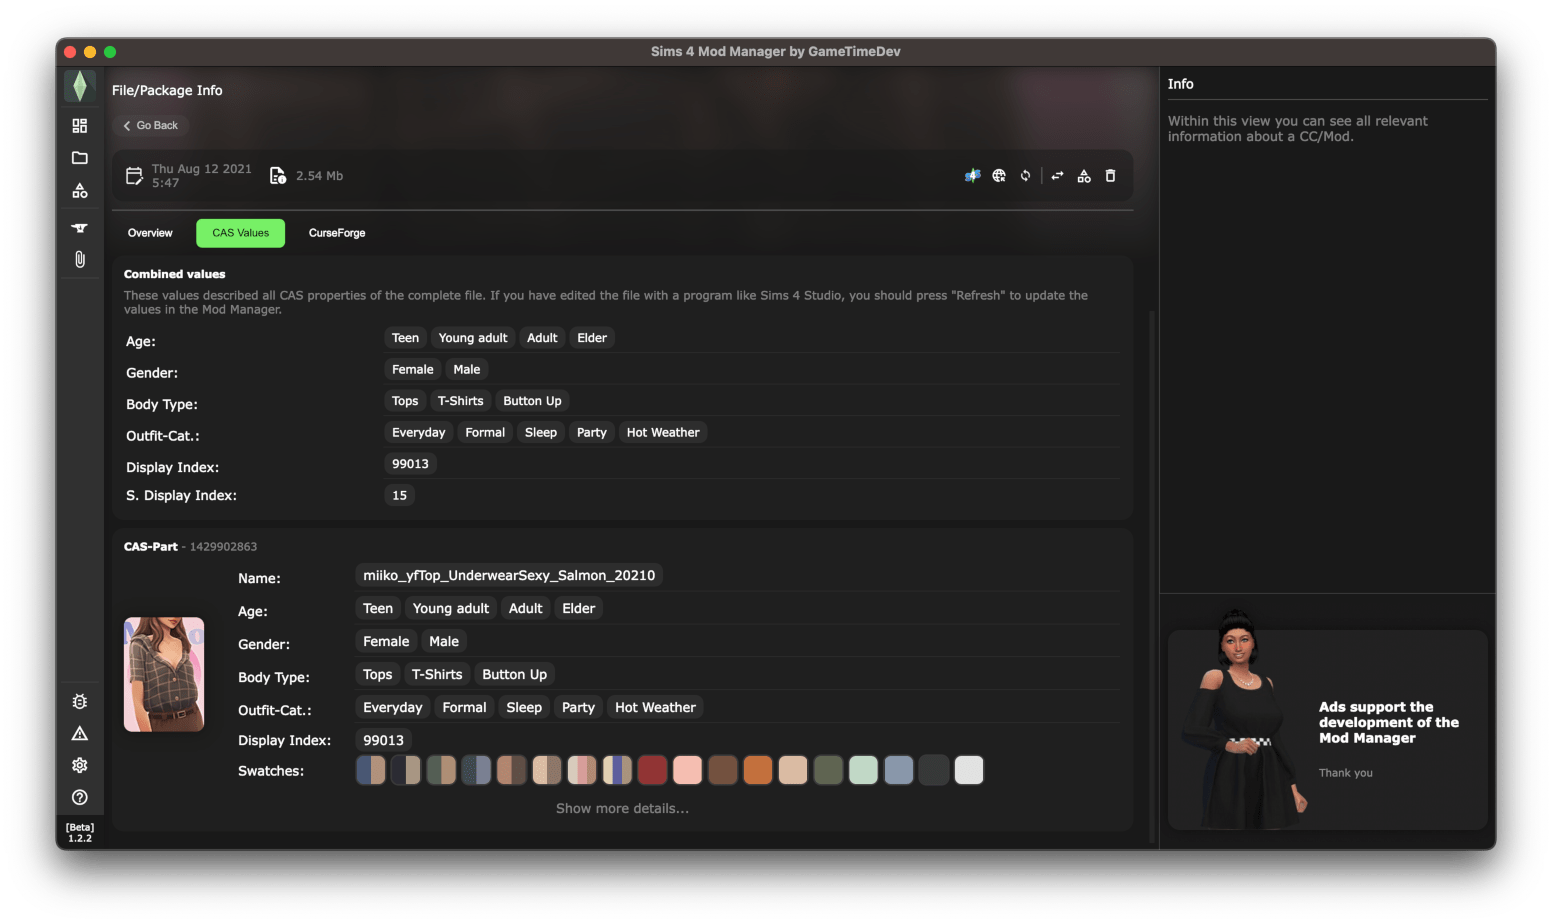Switch to the Overview tab
The image size is (1552, 924).
(x=150, y=233)
